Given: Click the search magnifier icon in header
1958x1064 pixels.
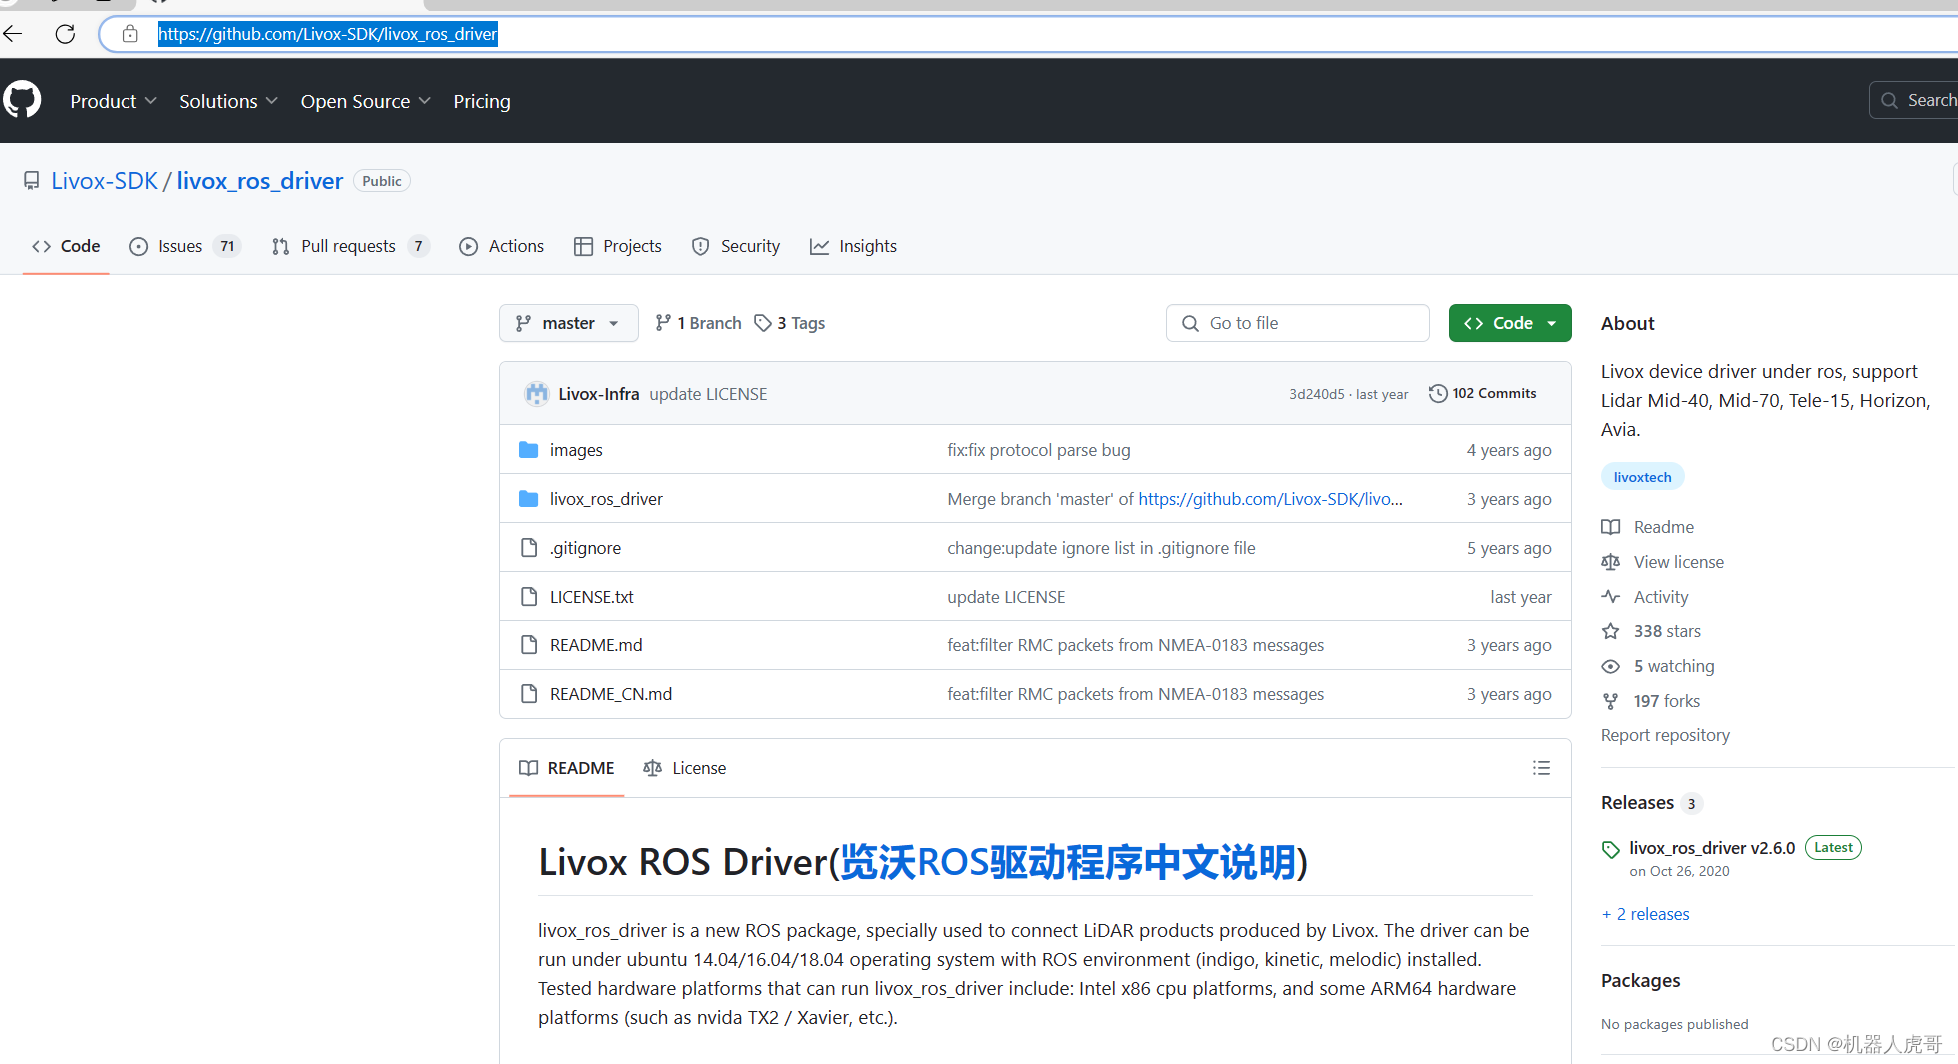Looking at the screenshot, I should pos(1889,100).
